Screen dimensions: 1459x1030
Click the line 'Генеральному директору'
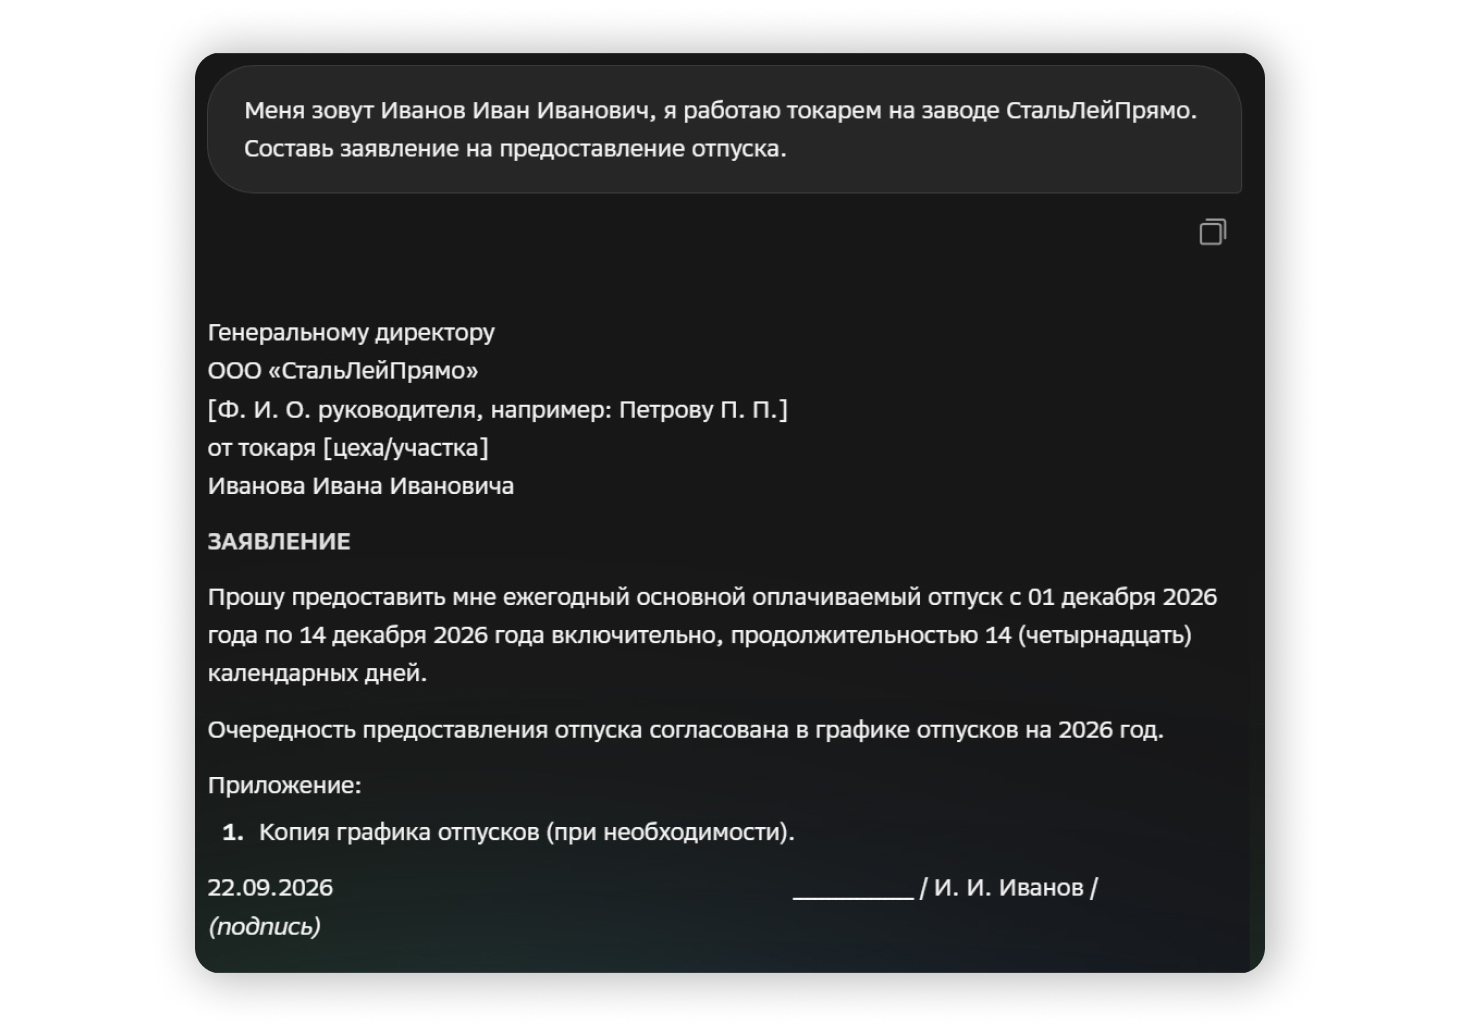click(x=351, y=332)
